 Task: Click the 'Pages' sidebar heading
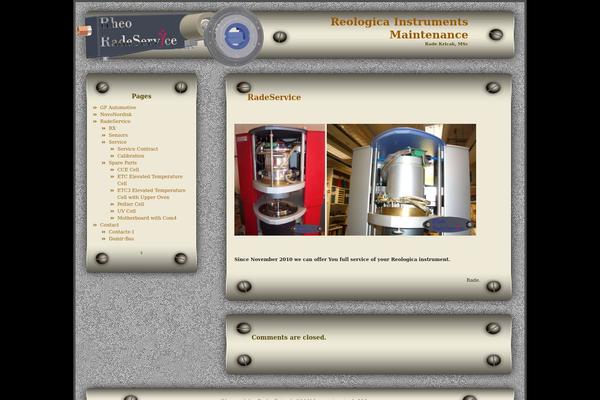tap(141, 96)
